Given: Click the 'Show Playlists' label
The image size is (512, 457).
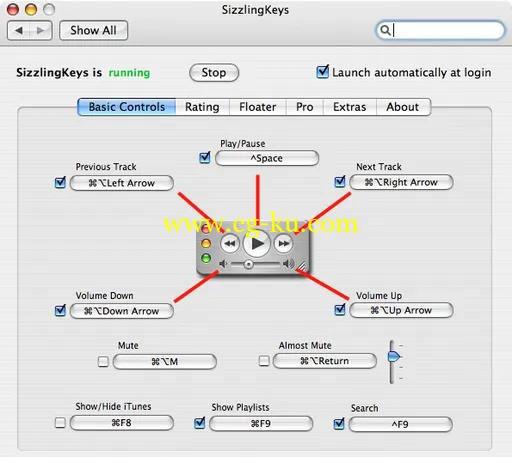Looking at the screenshot, I should click(x=240, y=407).
